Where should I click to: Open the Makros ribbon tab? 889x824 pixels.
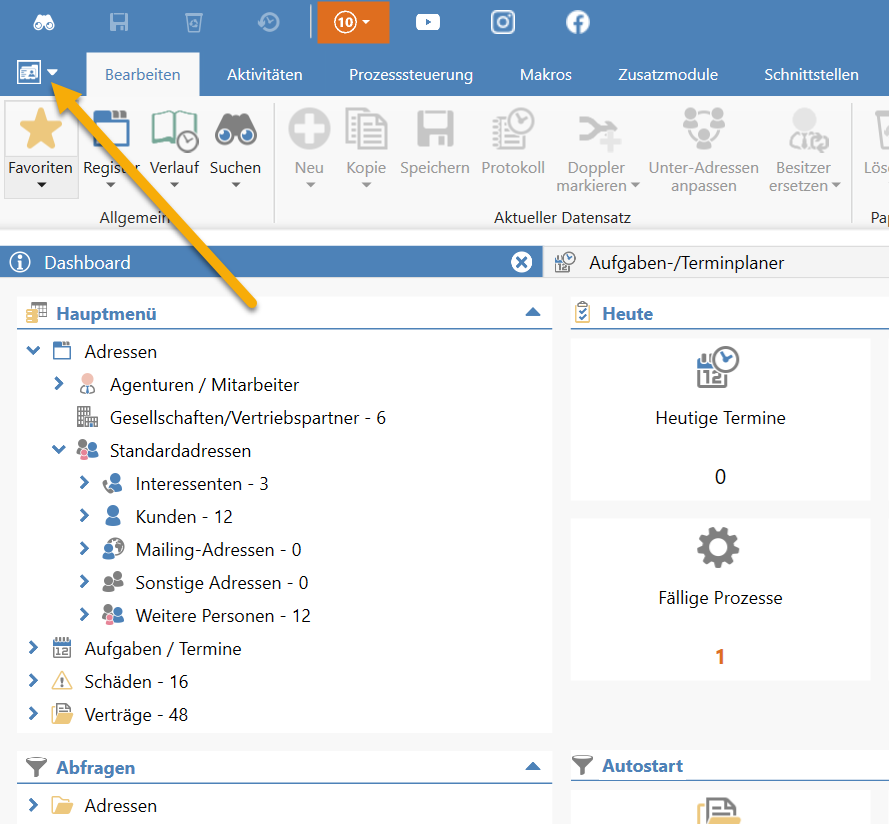(546, 74)
